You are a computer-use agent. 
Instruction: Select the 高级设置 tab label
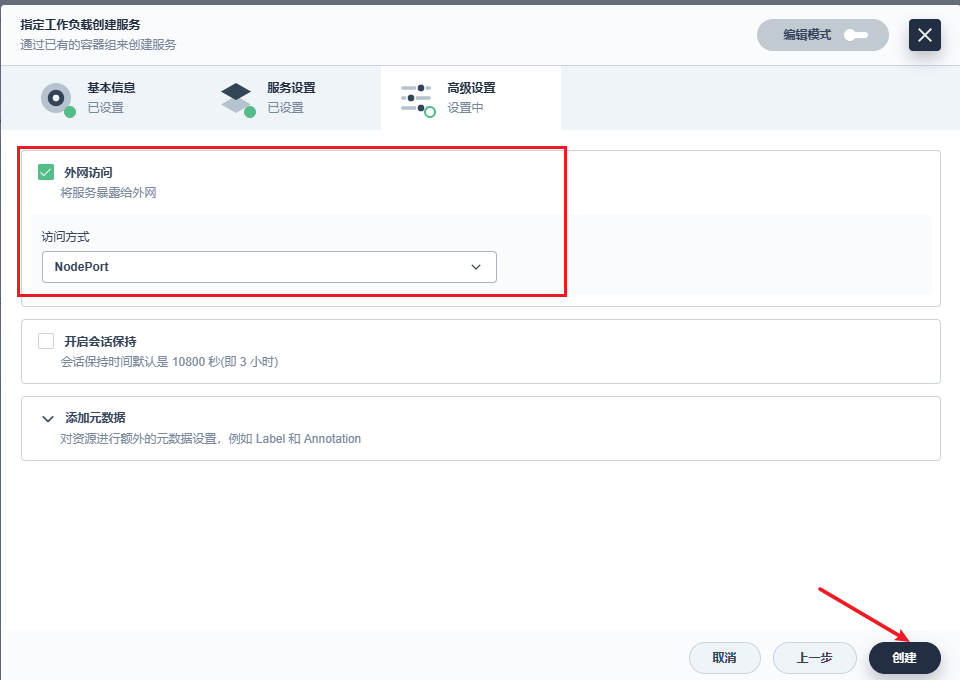point(471,88)
